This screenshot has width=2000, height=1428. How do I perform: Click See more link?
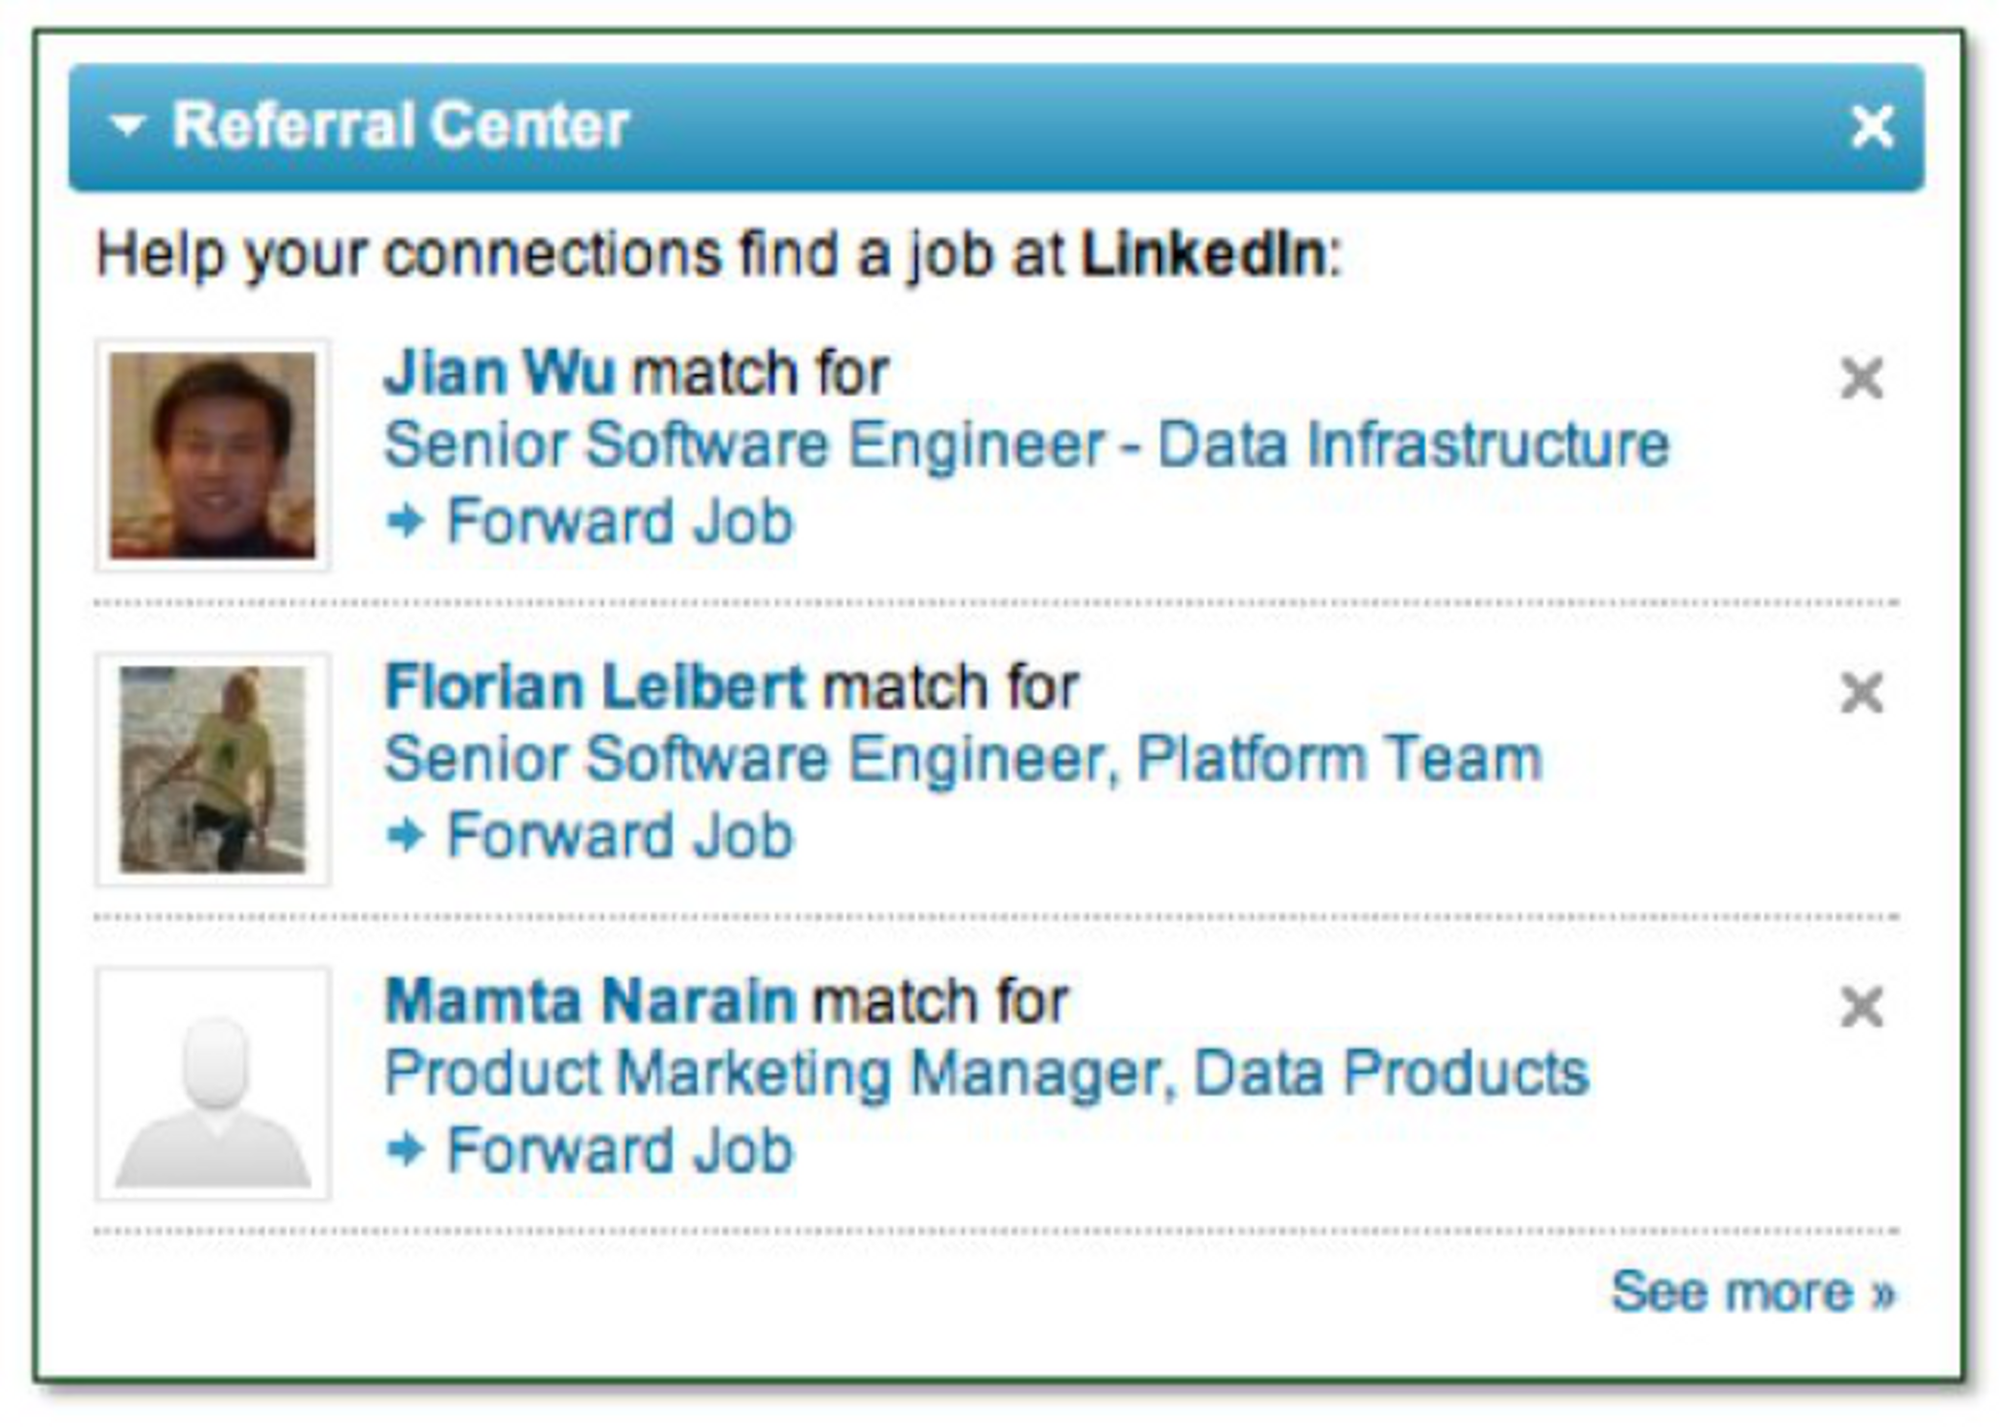(x=1752, y=1291)
